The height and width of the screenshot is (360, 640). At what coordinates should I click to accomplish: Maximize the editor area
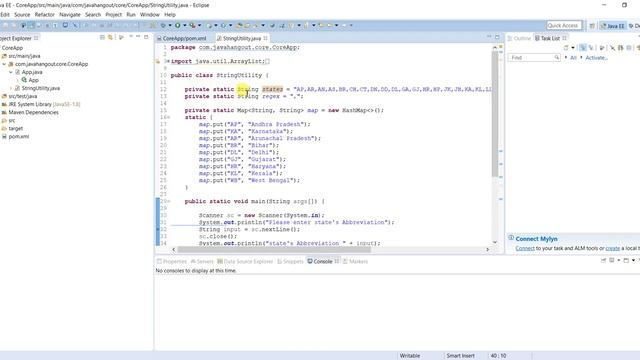497,37
